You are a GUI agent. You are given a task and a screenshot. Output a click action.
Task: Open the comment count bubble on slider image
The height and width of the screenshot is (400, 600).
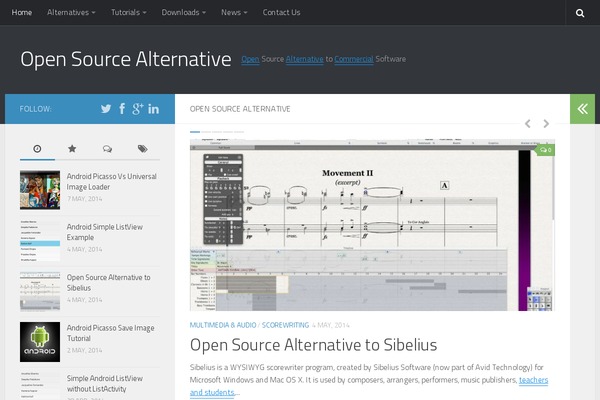tap(545, 150)
